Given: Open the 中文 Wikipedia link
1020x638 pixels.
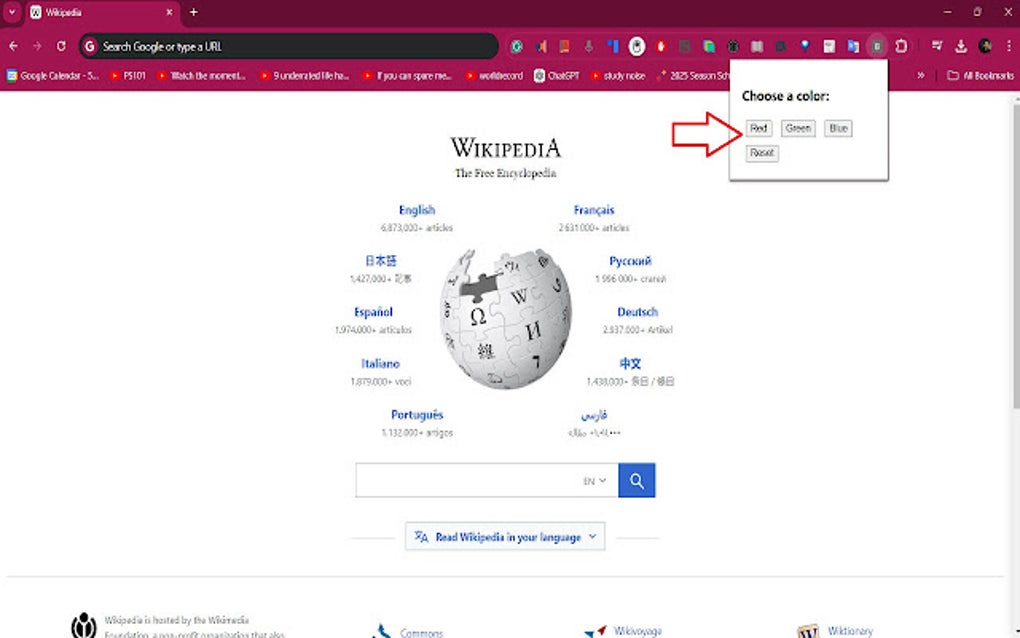Looking at the screenshot, I should coord(630,364).
